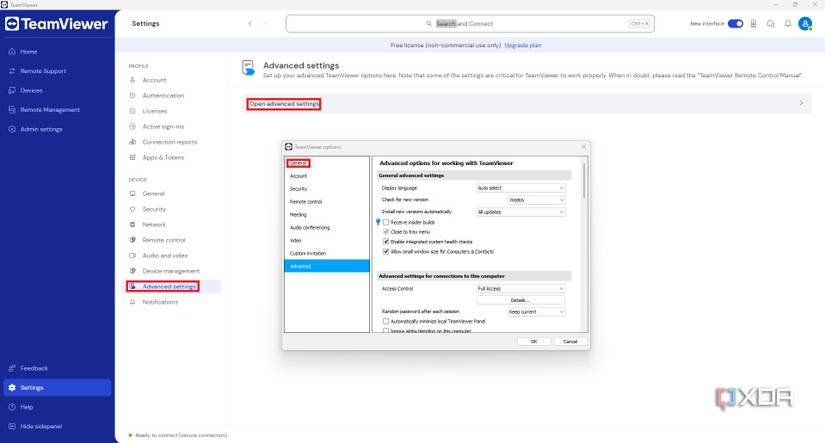Select Audio conferencing in options dialog

(x=310, y=228)
